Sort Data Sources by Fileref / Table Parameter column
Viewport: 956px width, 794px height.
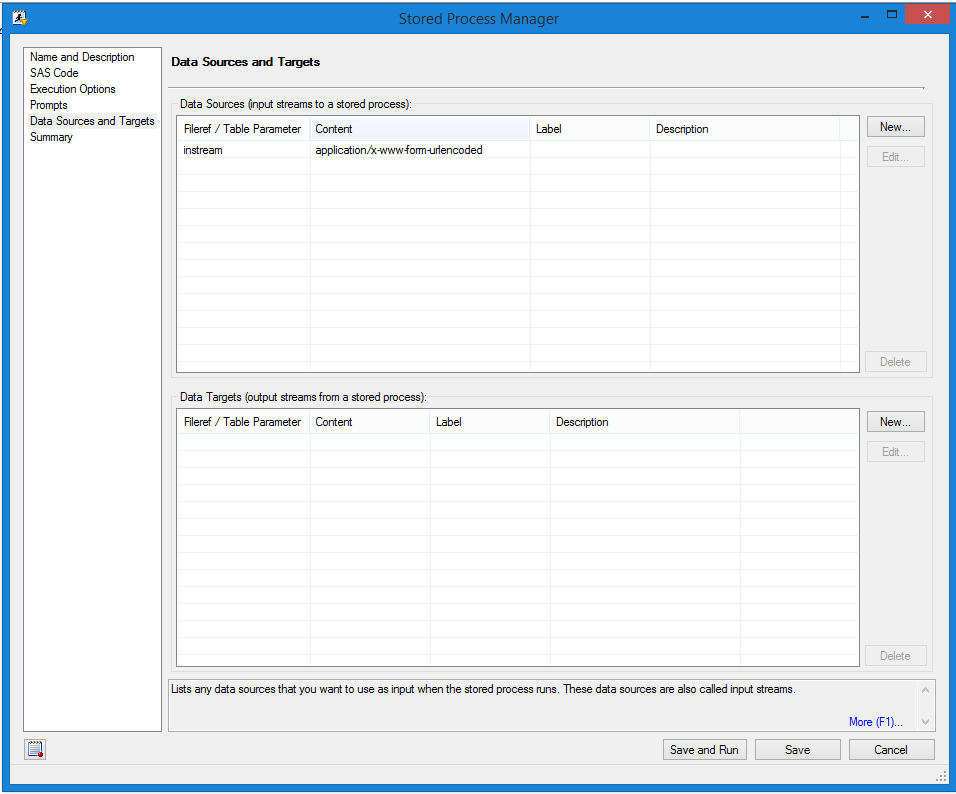coord(242,129)
